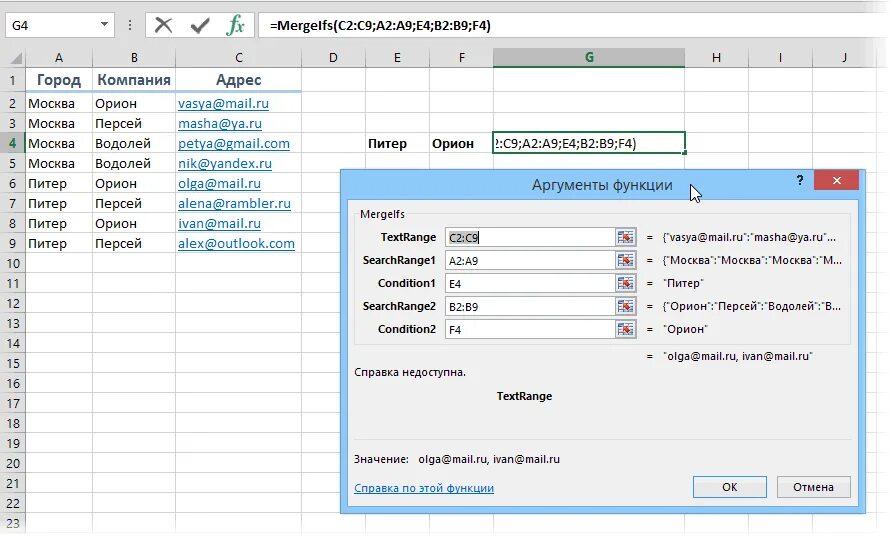The height and width of the screenshot is (537, 891).
Task: Confirm formula entry with the checkmark icon
Action: click(199, 25)
